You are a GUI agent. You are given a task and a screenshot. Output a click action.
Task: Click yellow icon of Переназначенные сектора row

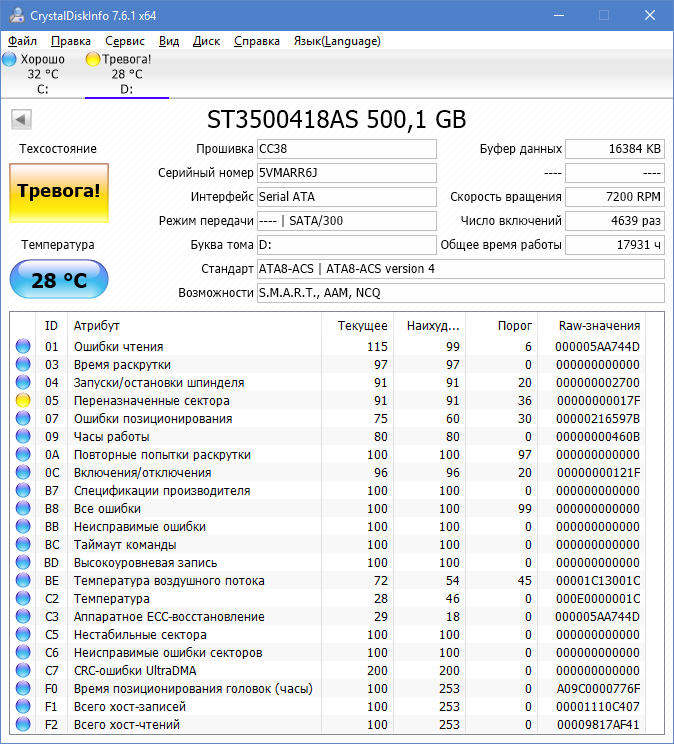pos(23,400)
